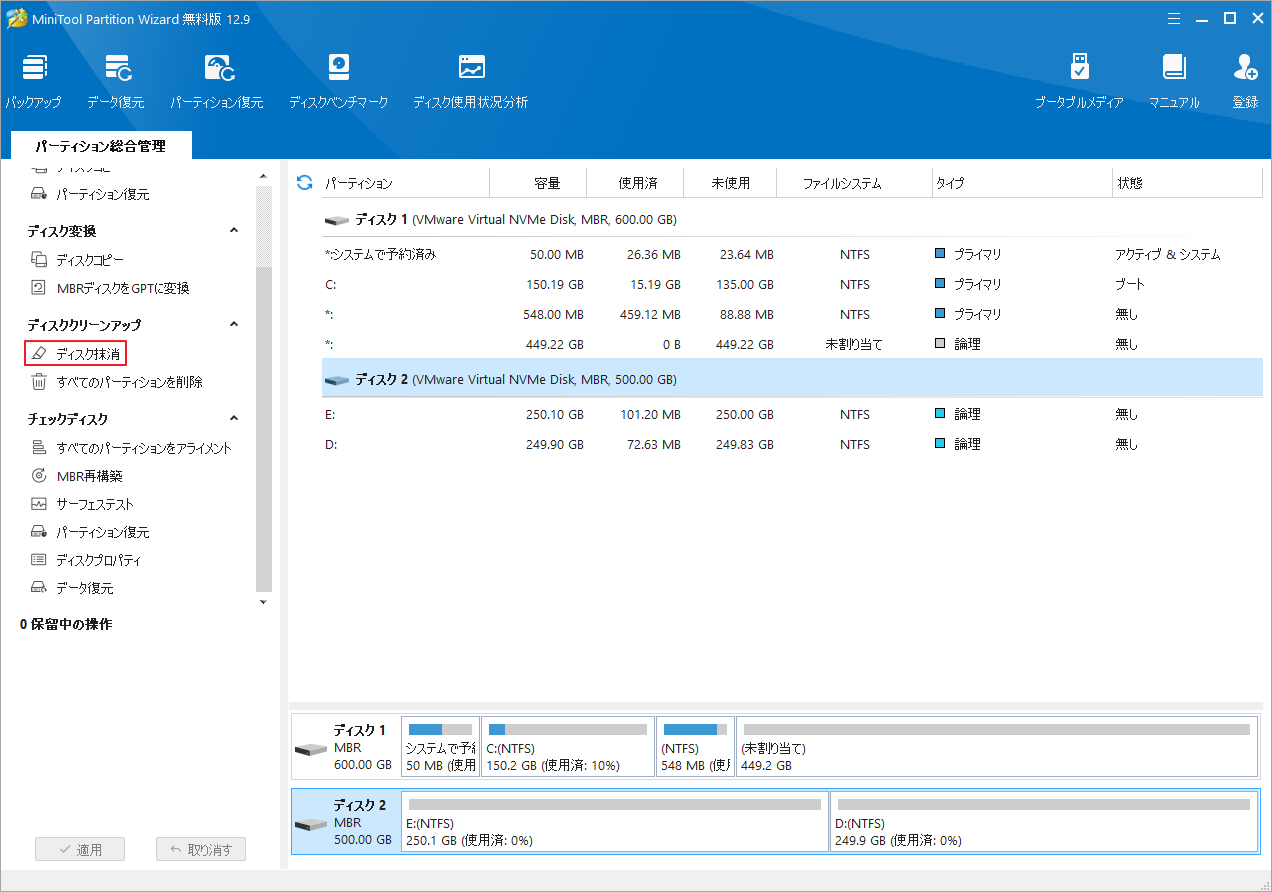Screen dimensions: 1272x892
Task: Switch to パーティション総合管理 tab
Action: pos(100,146)
